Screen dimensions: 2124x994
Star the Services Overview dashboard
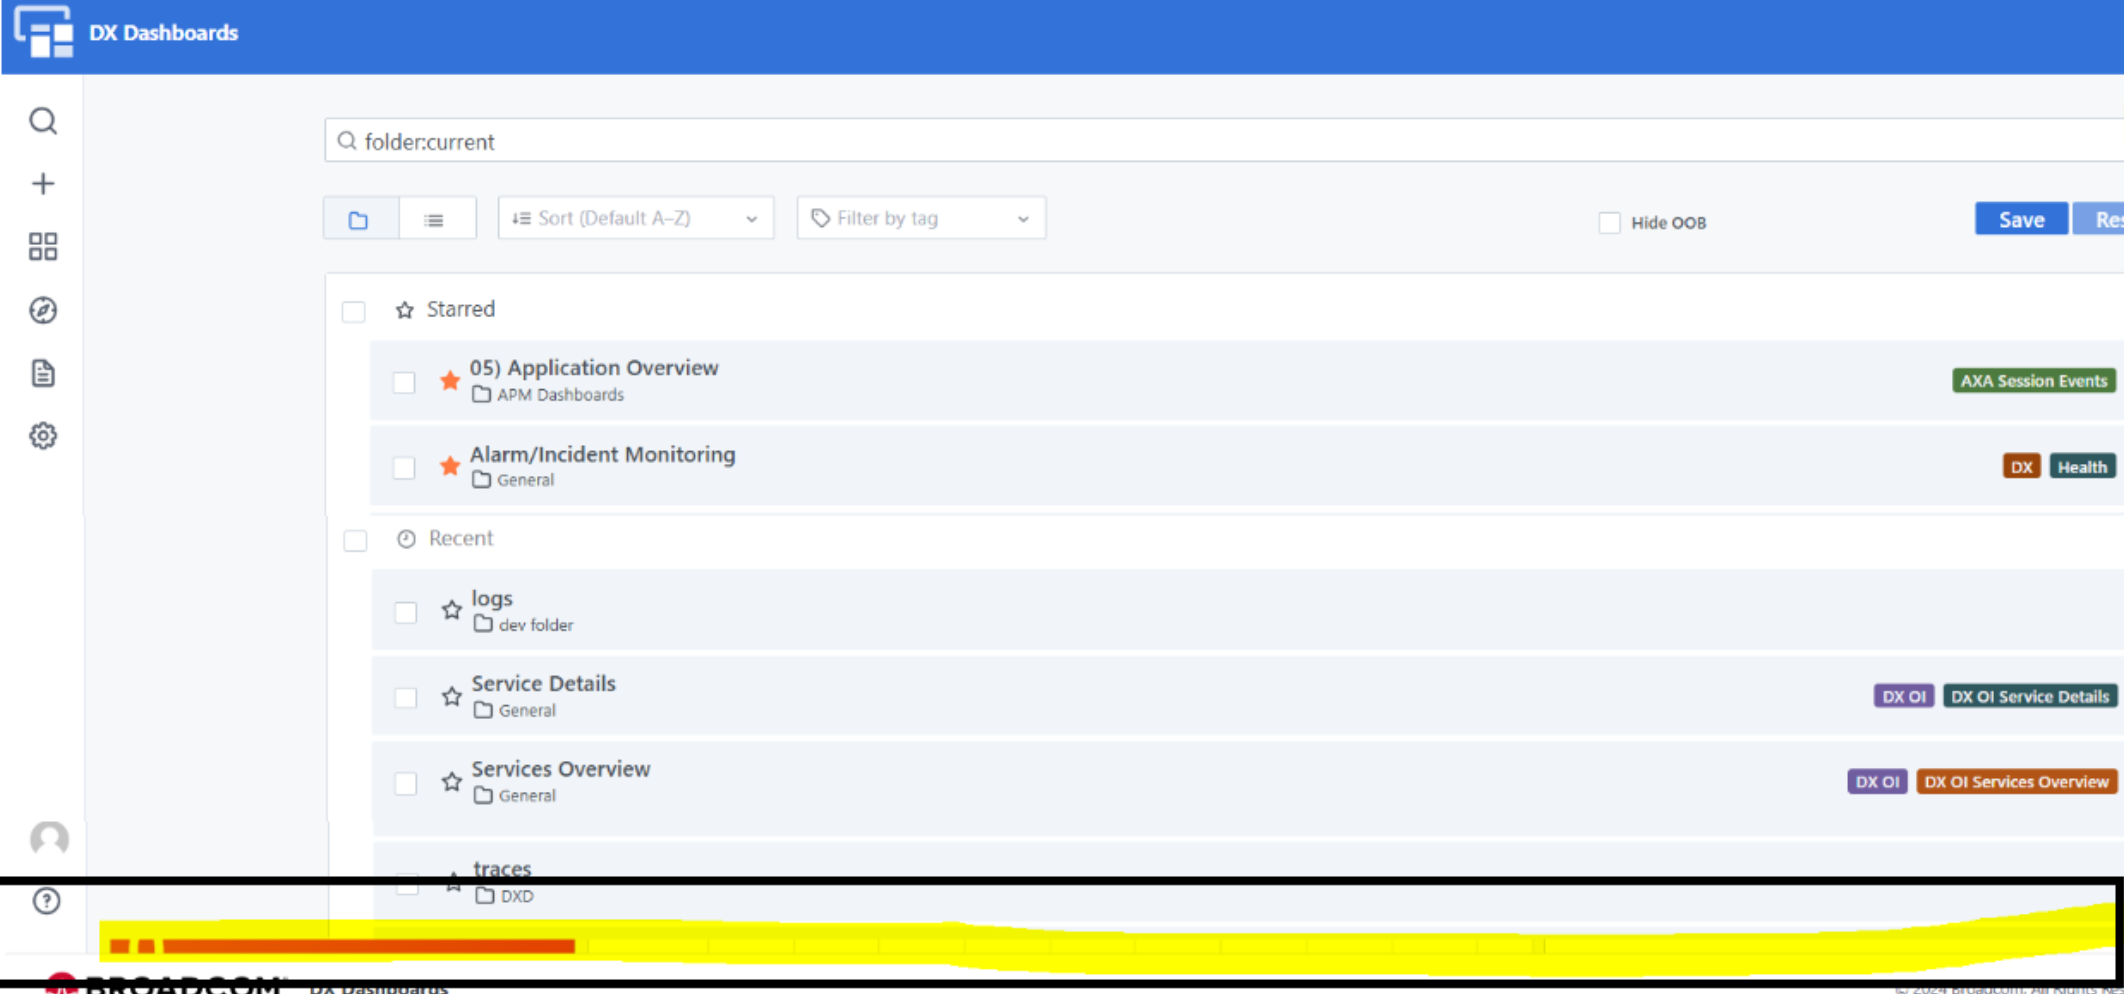coord(452,781)
